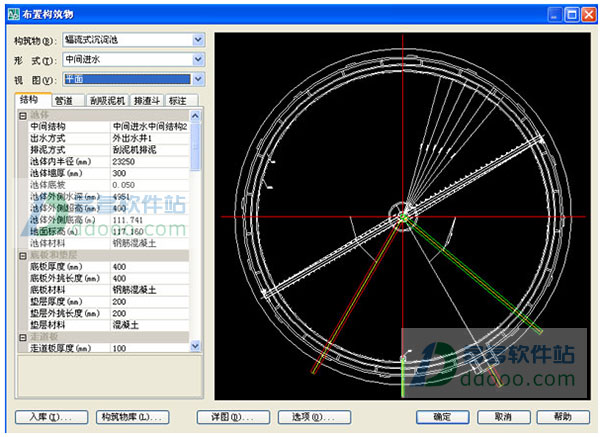Switch to the 管道 tab

[x=67, y=101]
